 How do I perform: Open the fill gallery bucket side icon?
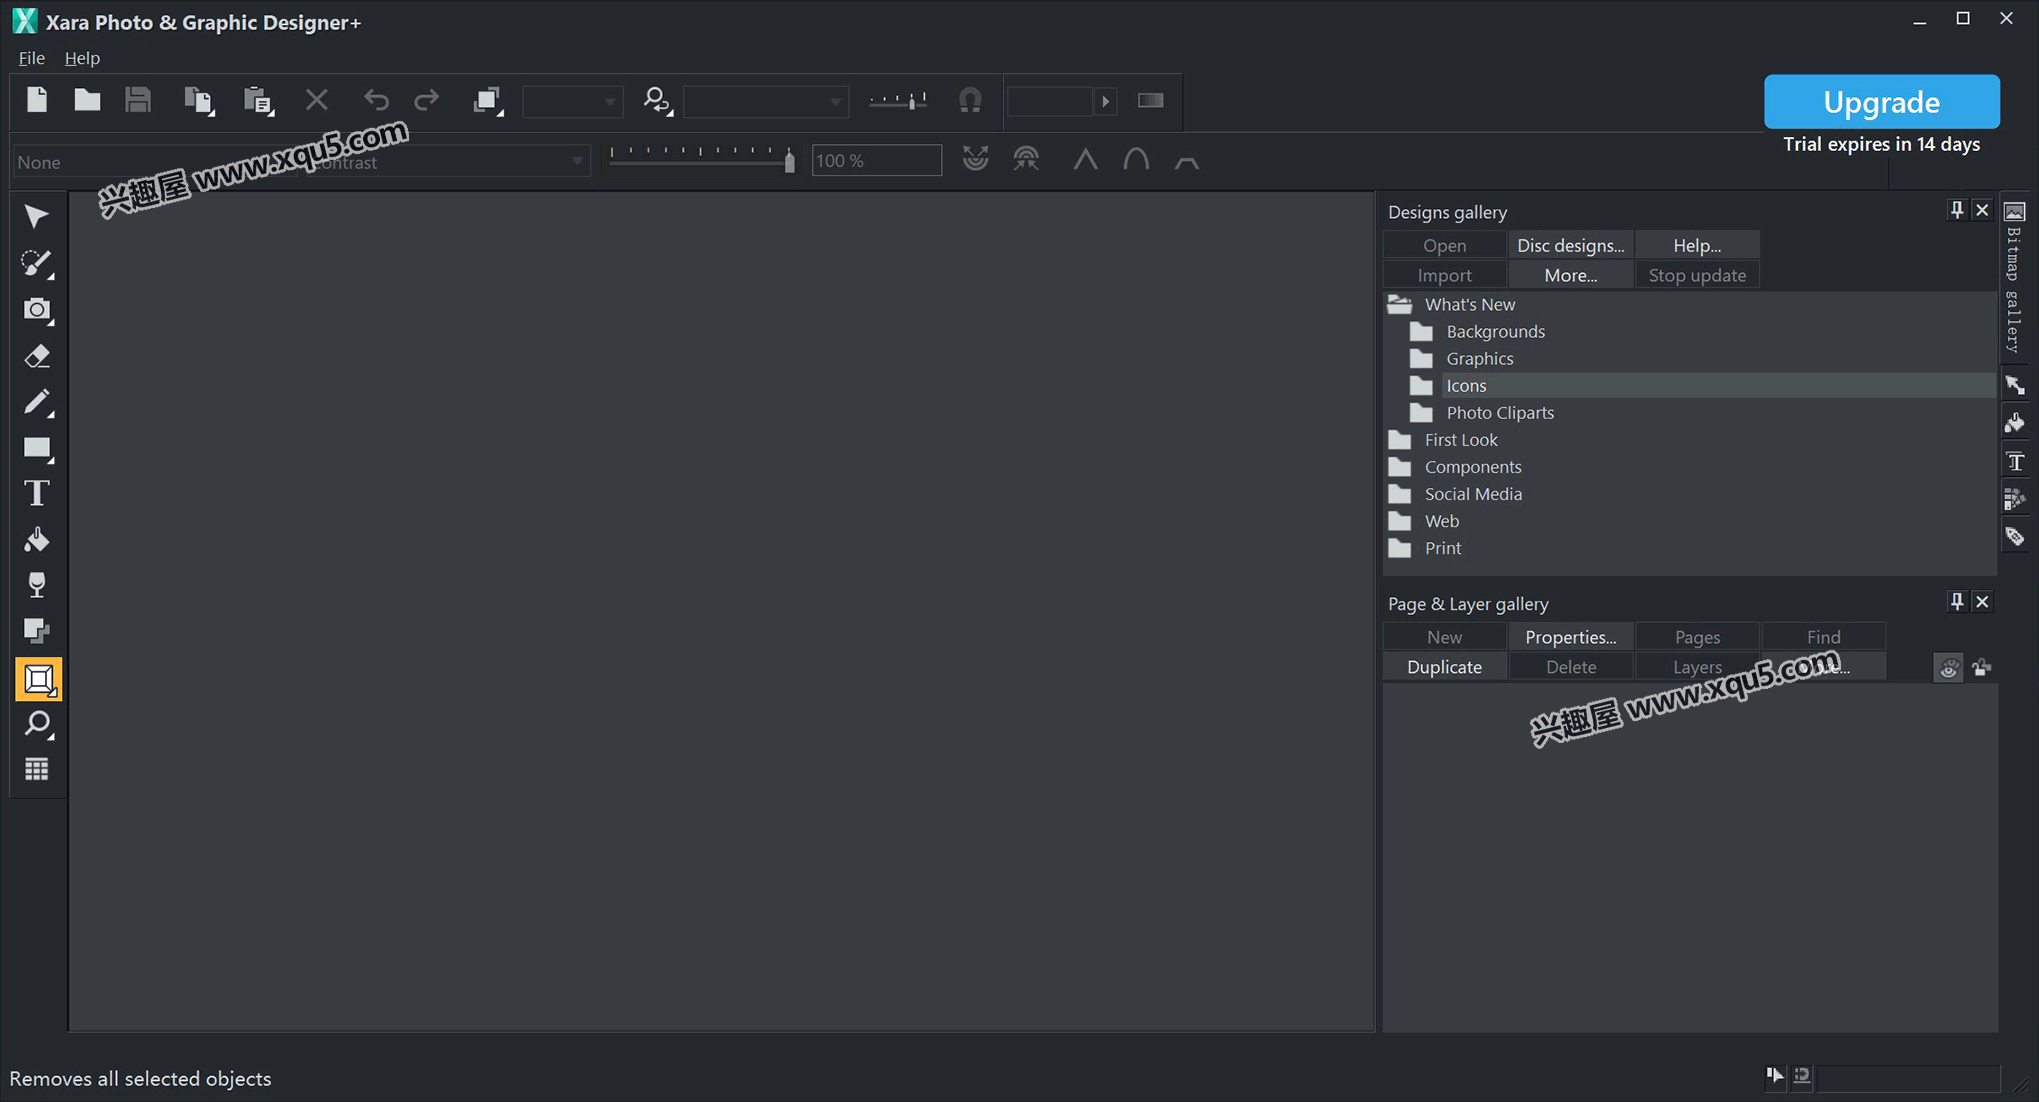pos(2014,423)
